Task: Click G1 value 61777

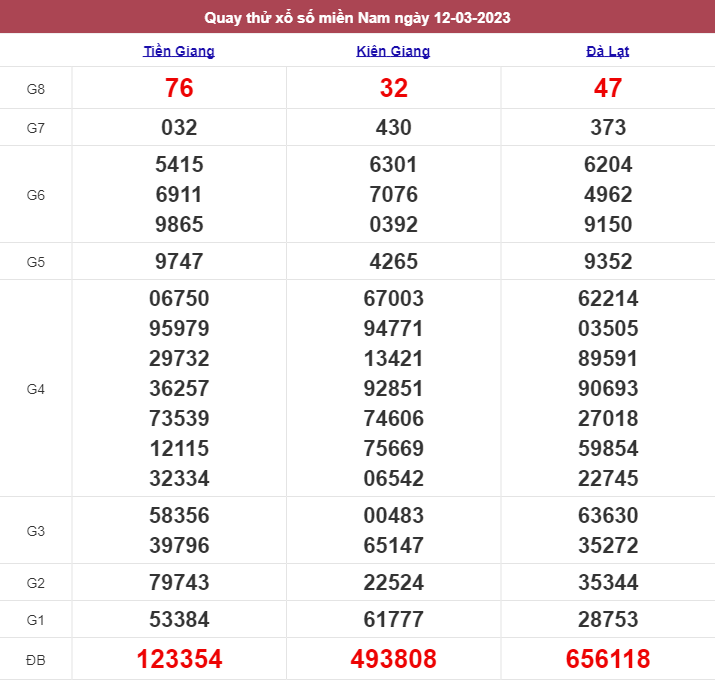Action: [x=394, y=619]
